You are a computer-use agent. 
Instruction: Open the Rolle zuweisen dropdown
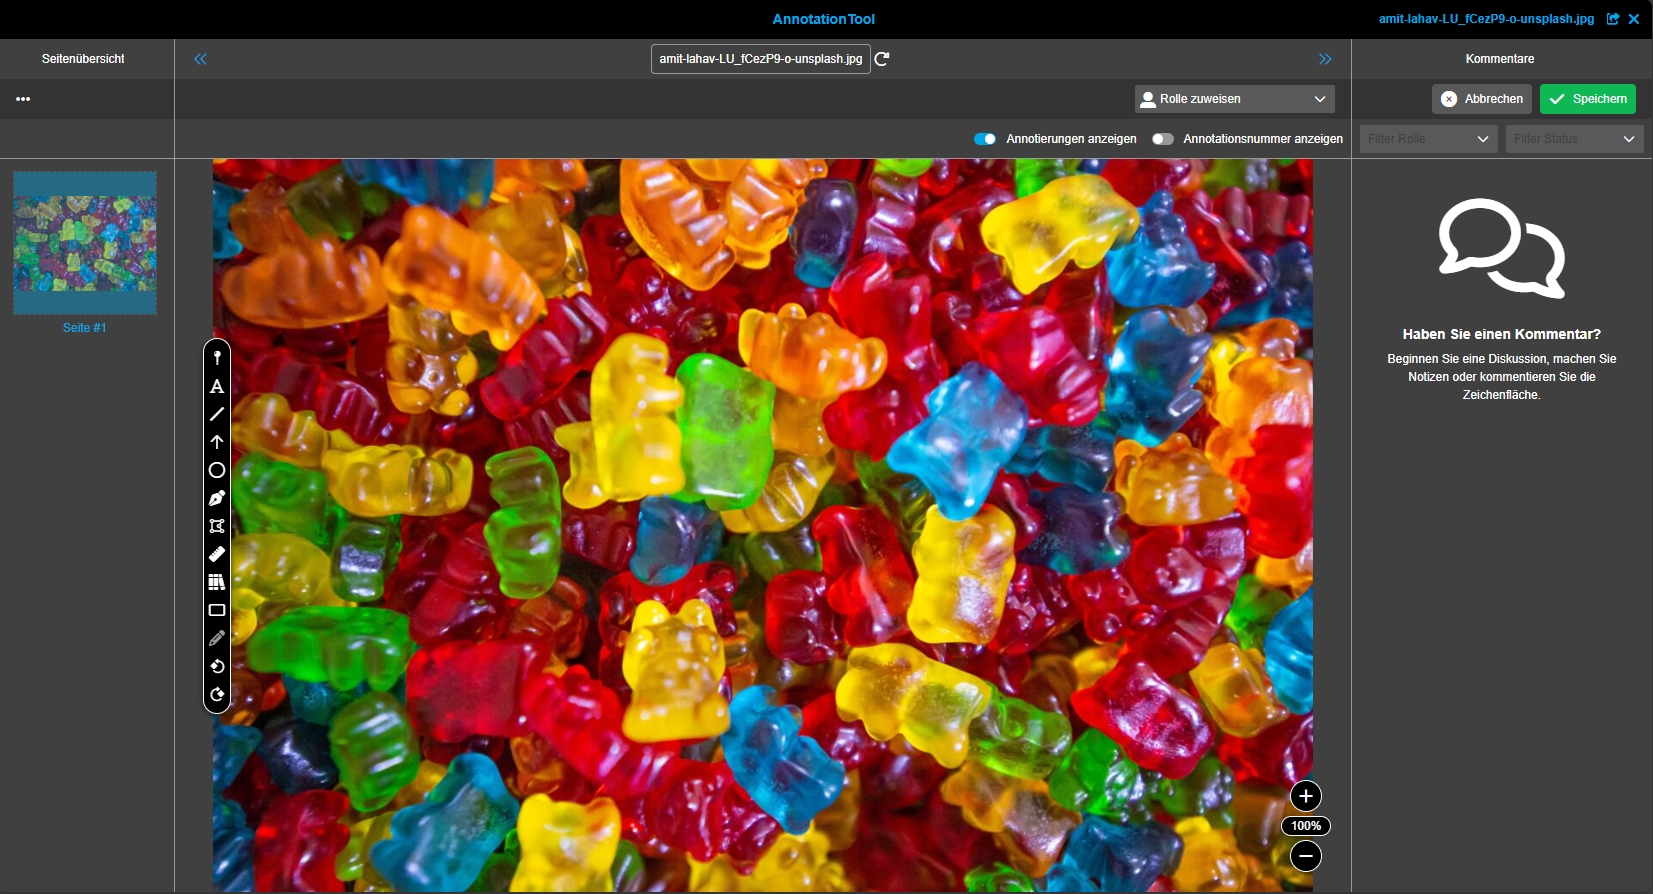(1234, 99)
